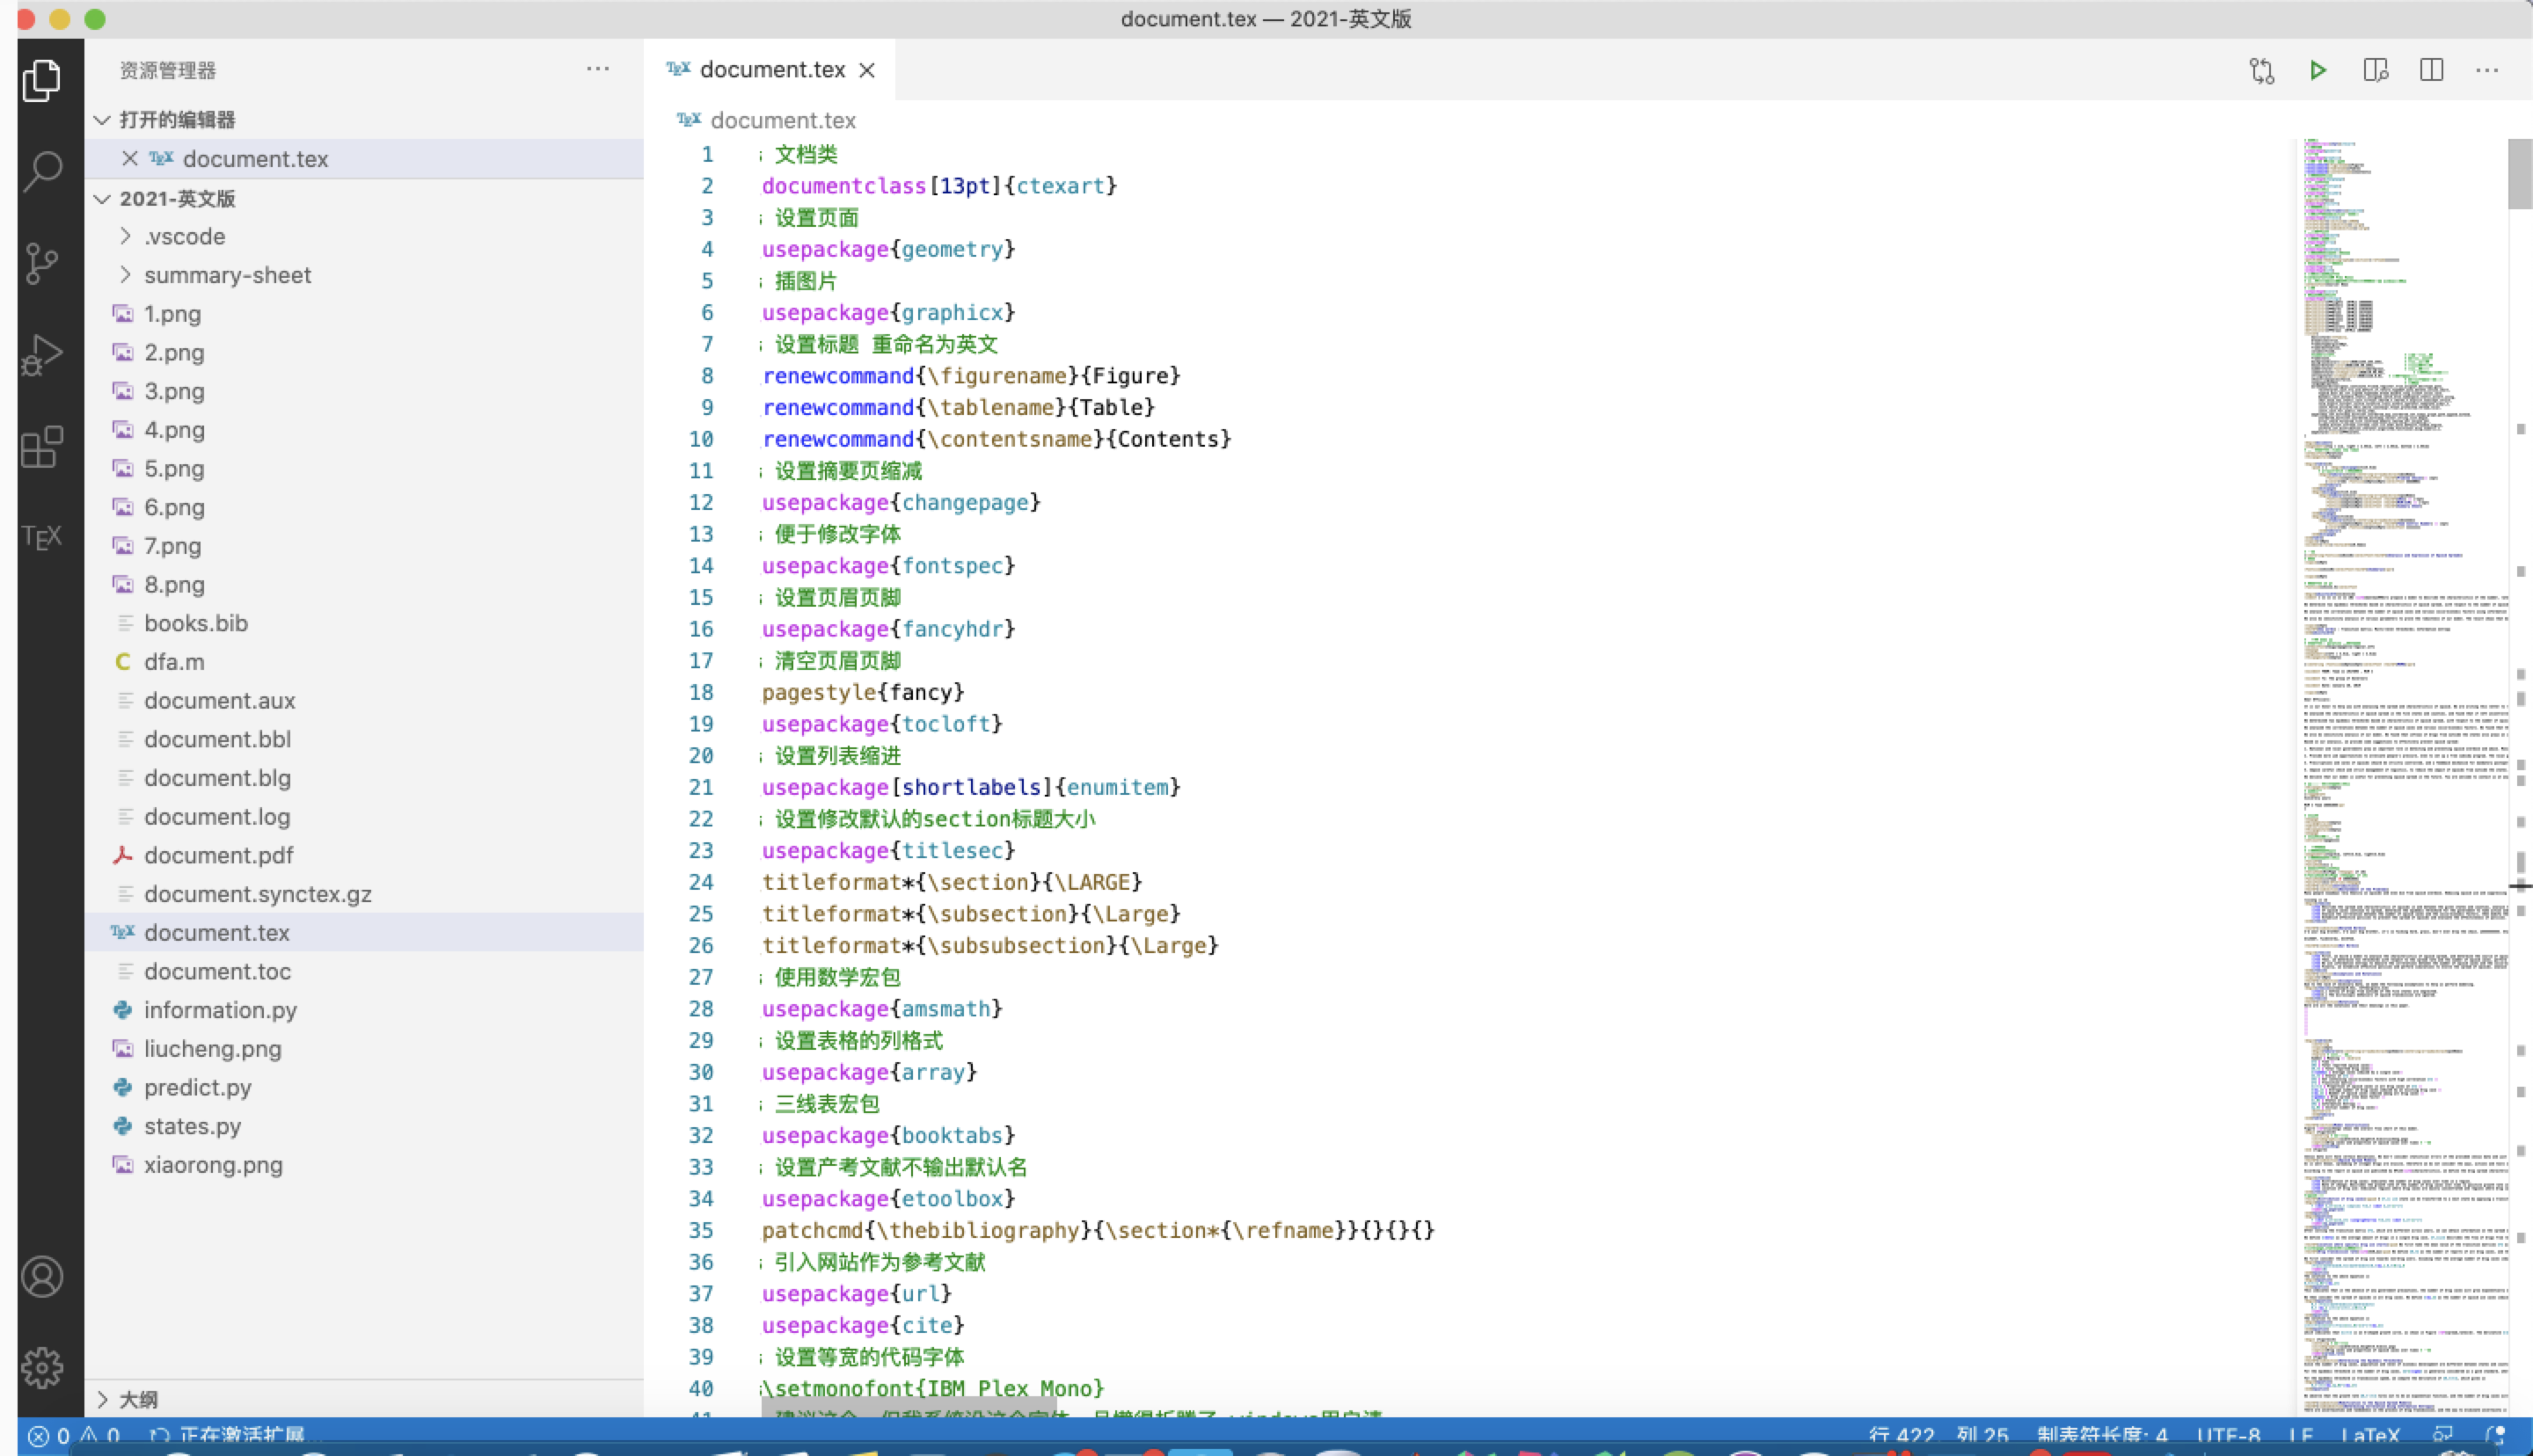This screenshot has width=2533, height=1456.
Task: Select the document.tex editor tab
Action: (771, 70)
